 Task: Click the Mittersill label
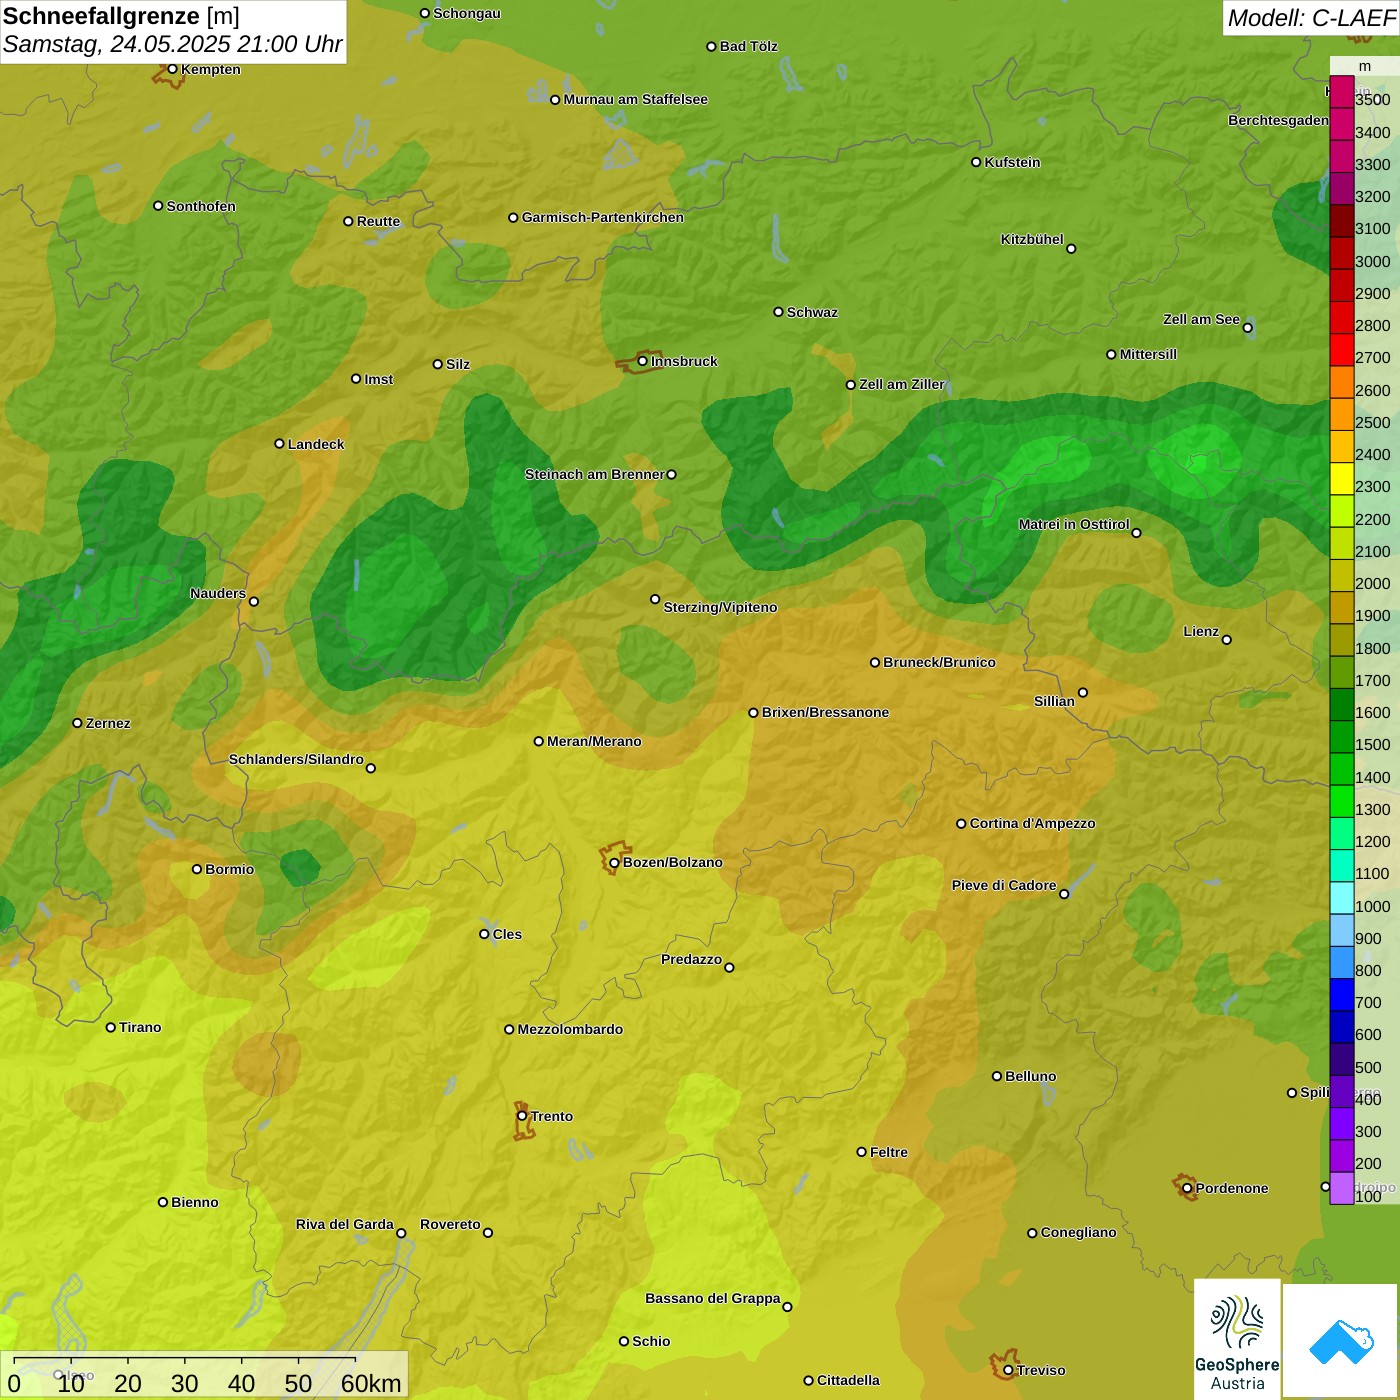click(x=1148, y=354)
